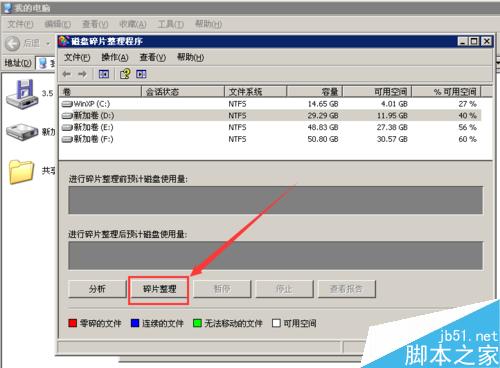
Task: Click 60 % free space value
Action: [x=467, y=139]
